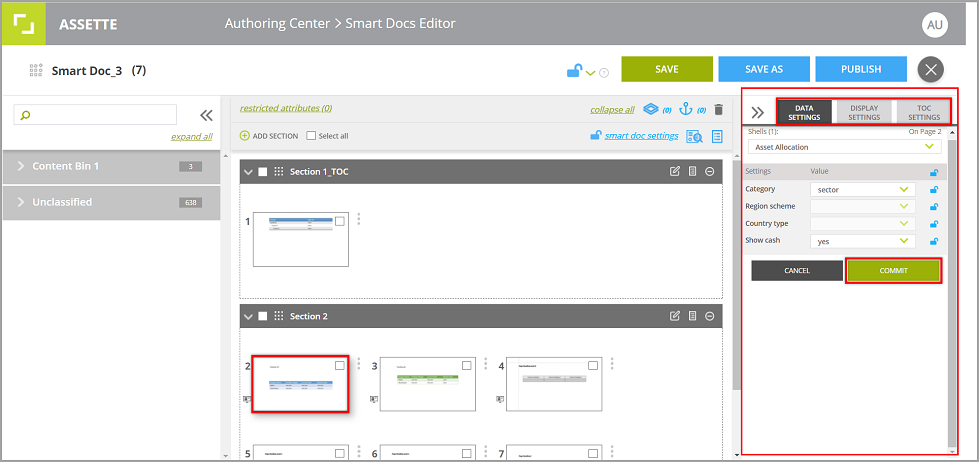Click the page icon in Section 2 header
979x462 pixels.
(692, 316)
